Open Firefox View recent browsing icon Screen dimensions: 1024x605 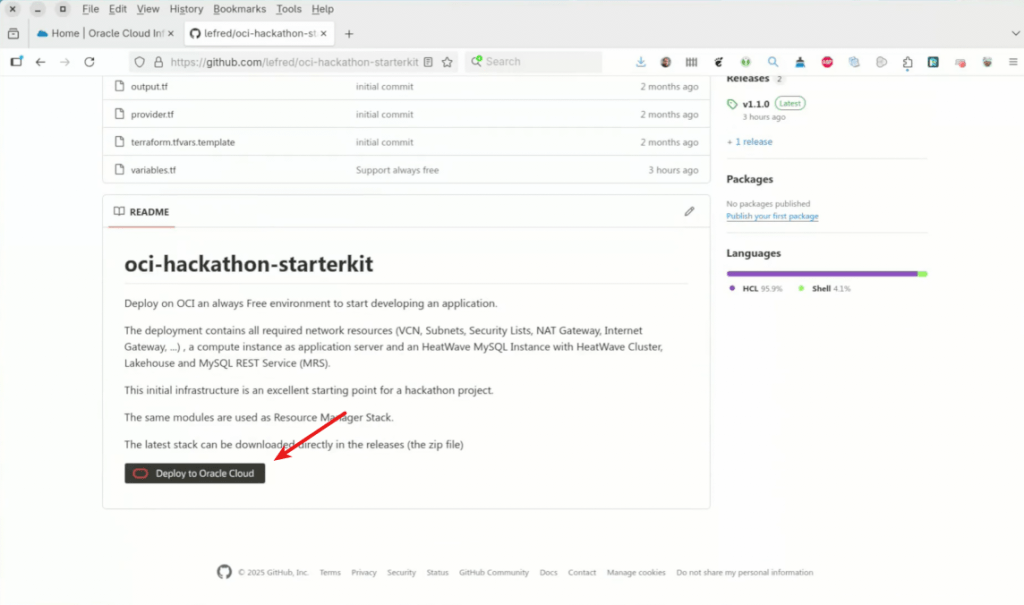point(13,33)
